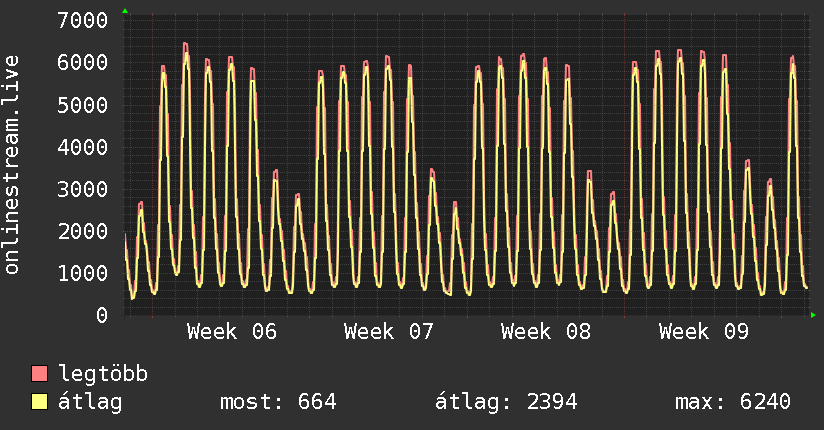Click the yellow átlag legend swatch
This screenshot has width=824, height=430.
click(39, 402)
